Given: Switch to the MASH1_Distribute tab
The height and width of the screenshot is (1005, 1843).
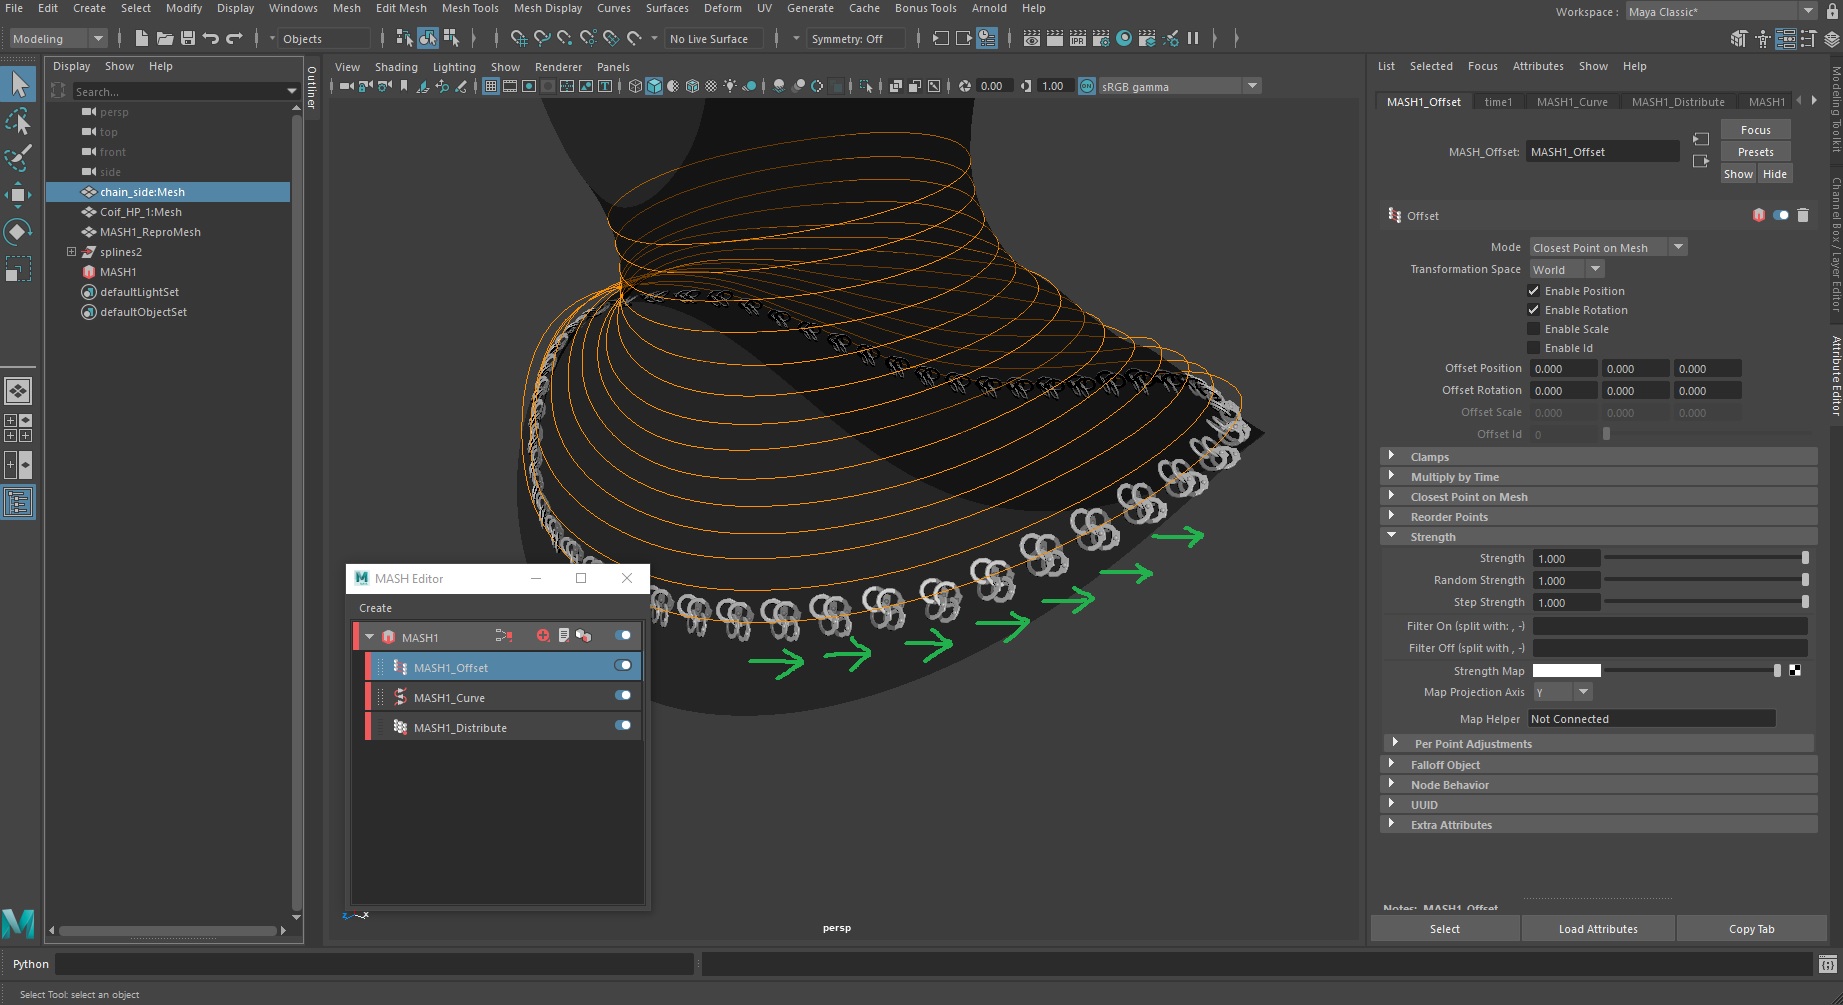Looking at the screenshot, I should 1678,101.
